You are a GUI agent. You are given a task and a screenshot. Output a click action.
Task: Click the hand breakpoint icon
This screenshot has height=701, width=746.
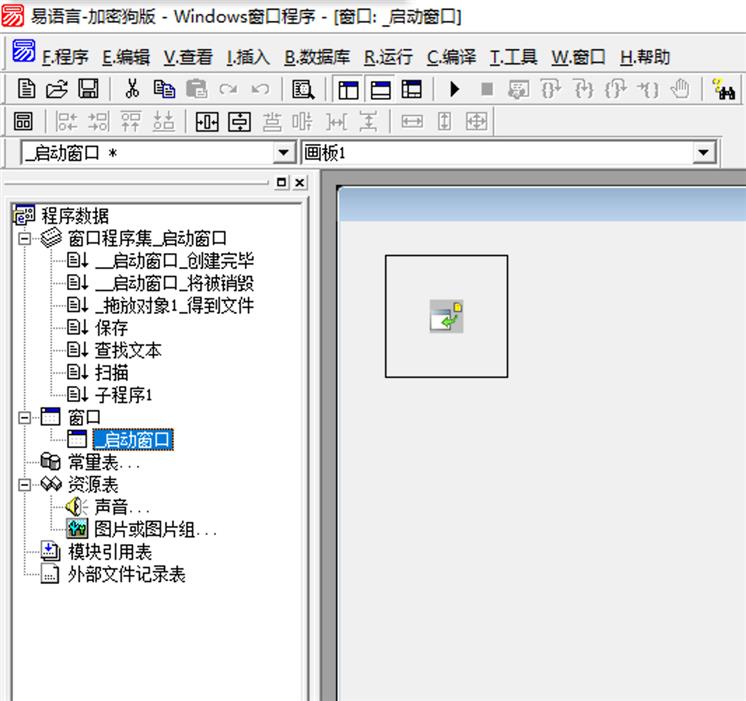(x=680, y=89)
